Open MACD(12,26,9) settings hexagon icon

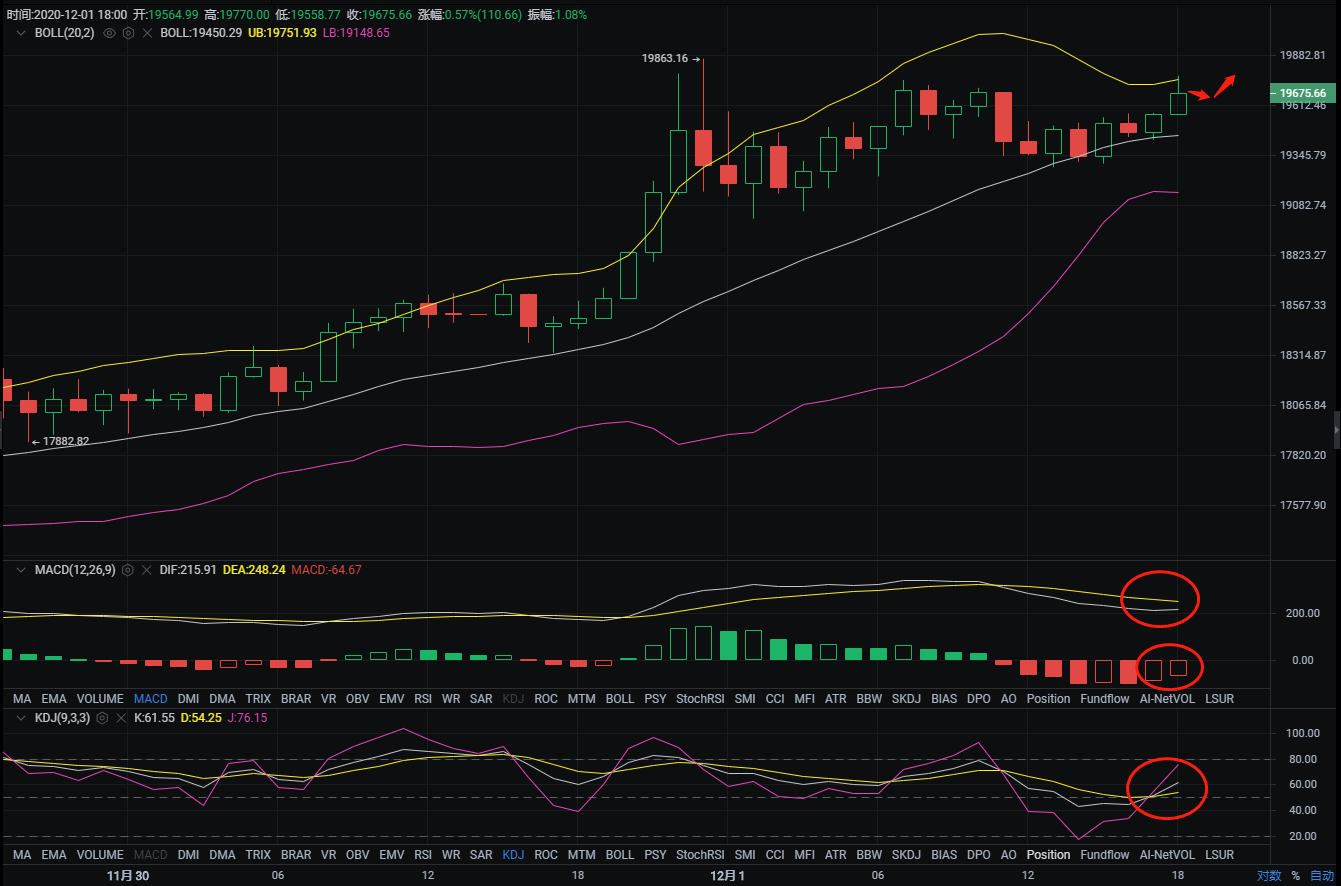coord(127,570)
